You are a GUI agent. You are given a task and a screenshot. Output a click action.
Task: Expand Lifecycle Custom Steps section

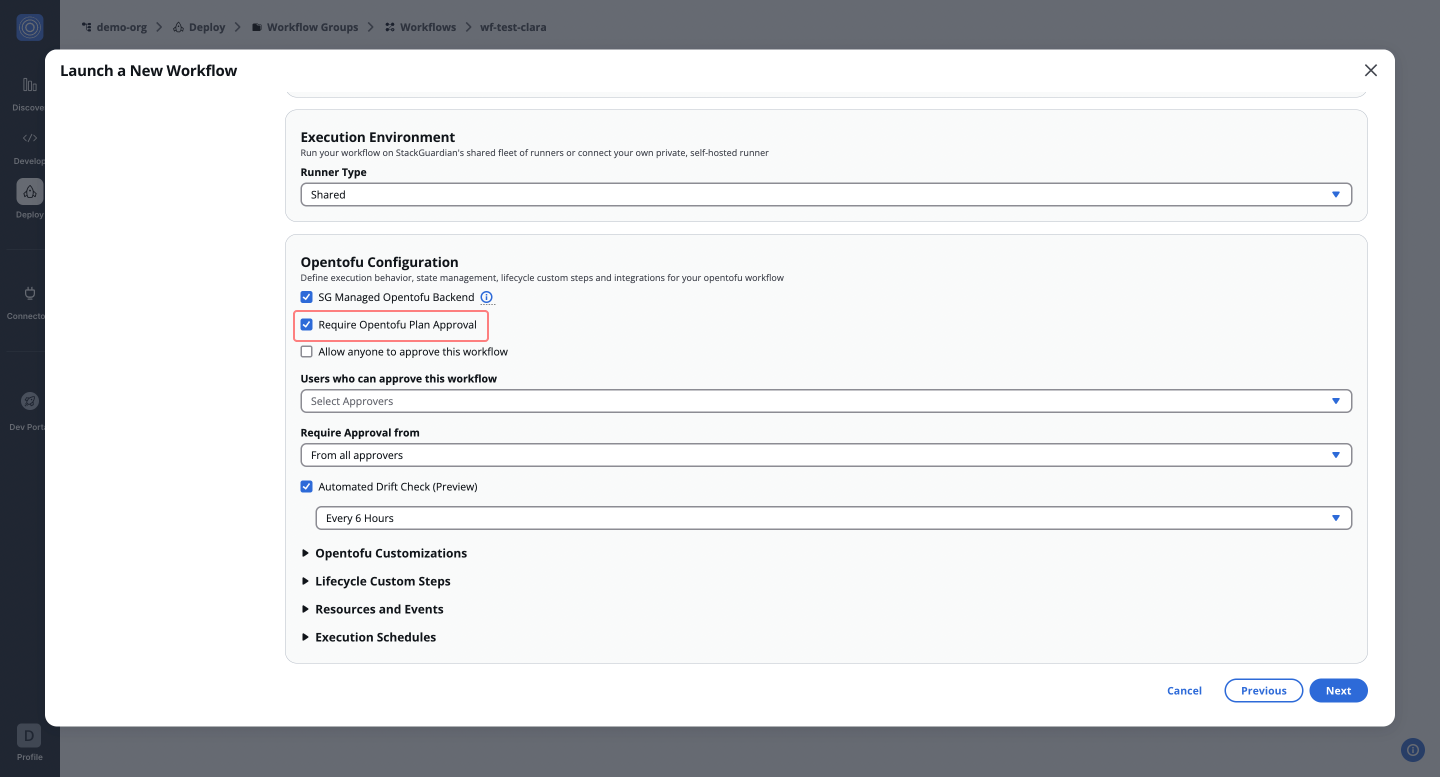(x=376, y=581)
